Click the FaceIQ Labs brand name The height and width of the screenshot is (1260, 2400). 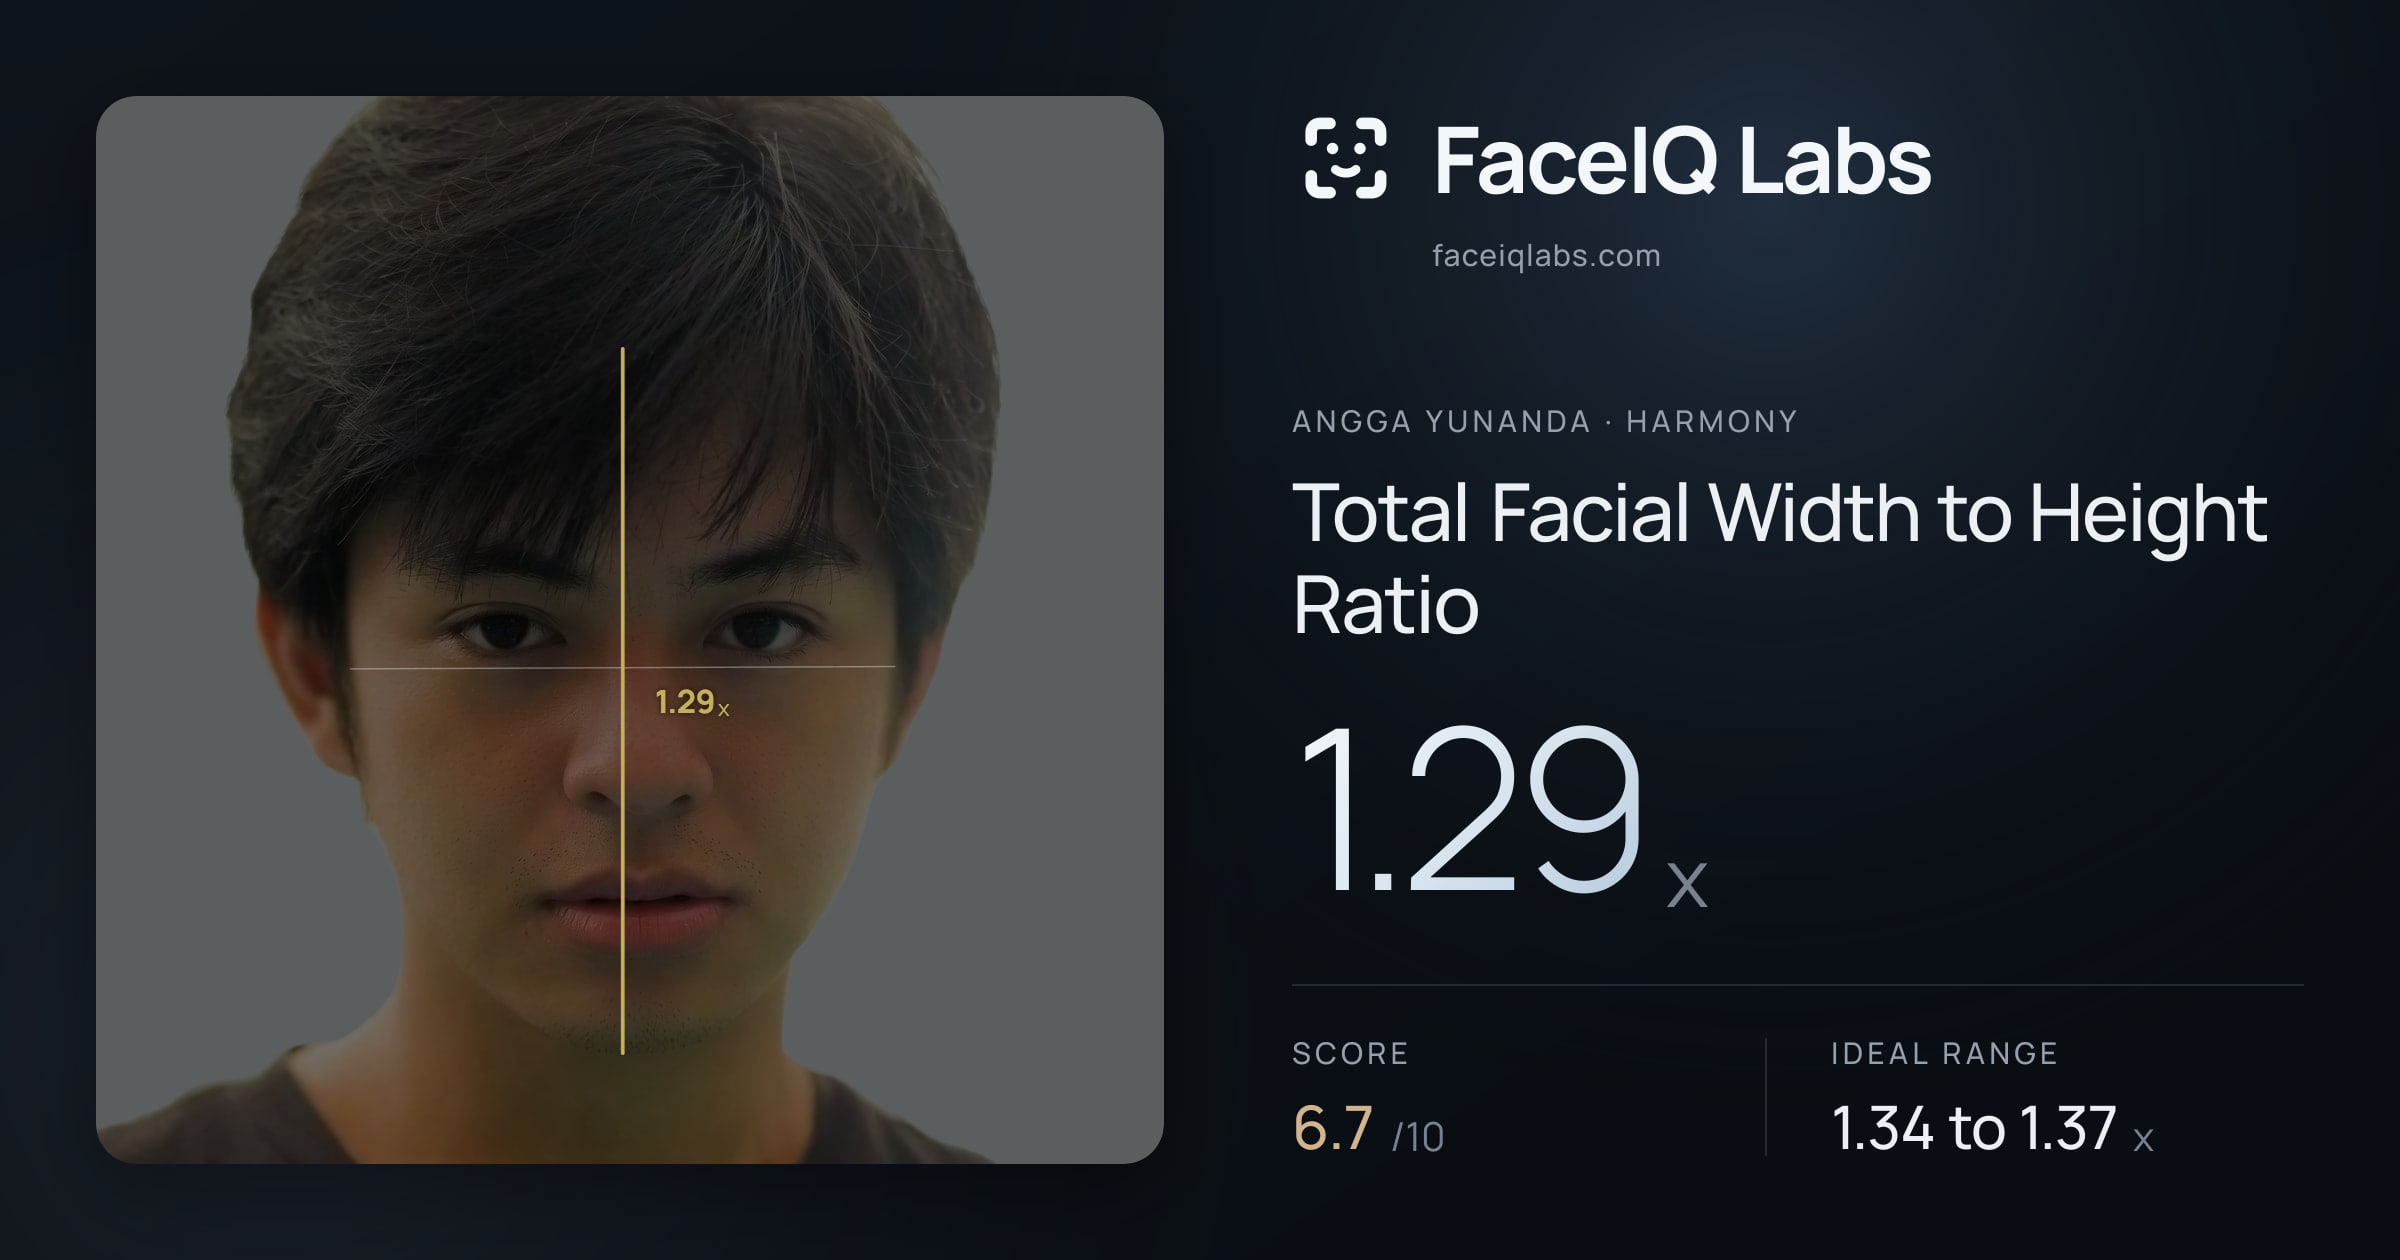click(1682, 161)
